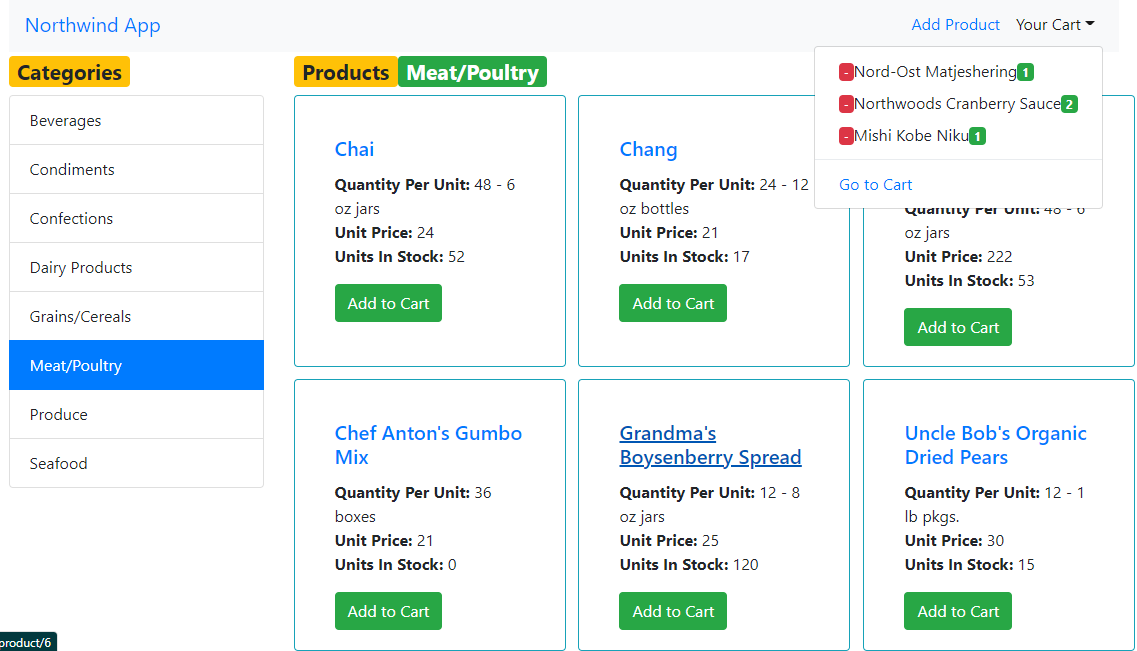Click the yellow Products heading badge
Image resolution: width=1137 pixels, height=651 pixels.
(346, 72)
